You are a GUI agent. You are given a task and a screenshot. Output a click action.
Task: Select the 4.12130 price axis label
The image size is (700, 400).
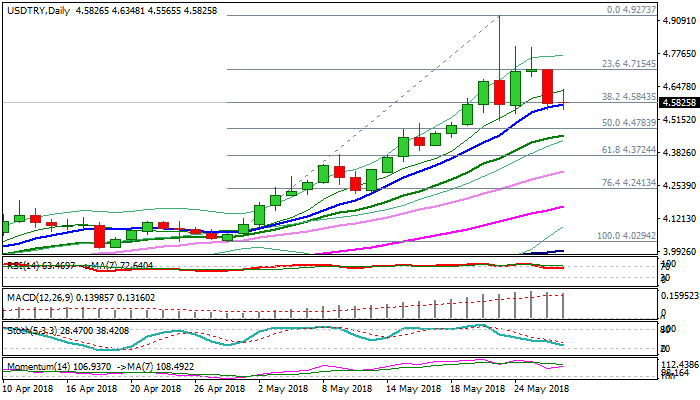click(677, 218)
